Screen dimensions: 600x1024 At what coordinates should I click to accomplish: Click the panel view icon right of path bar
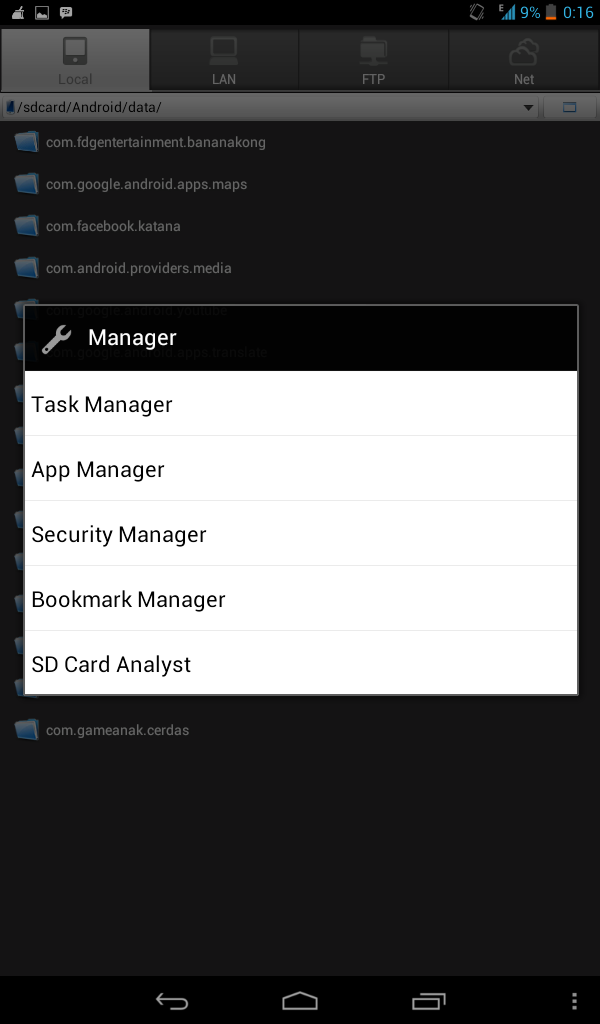[570, 107]
